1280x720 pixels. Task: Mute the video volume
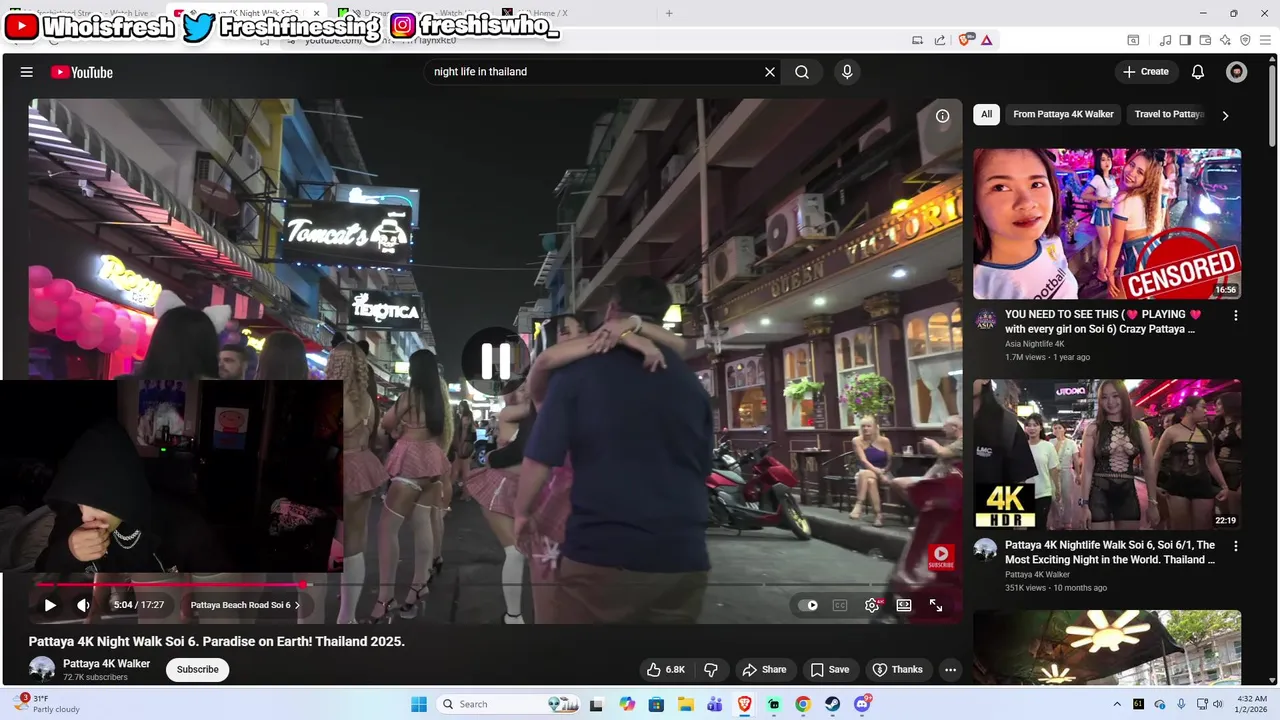(x=83, y=605)
